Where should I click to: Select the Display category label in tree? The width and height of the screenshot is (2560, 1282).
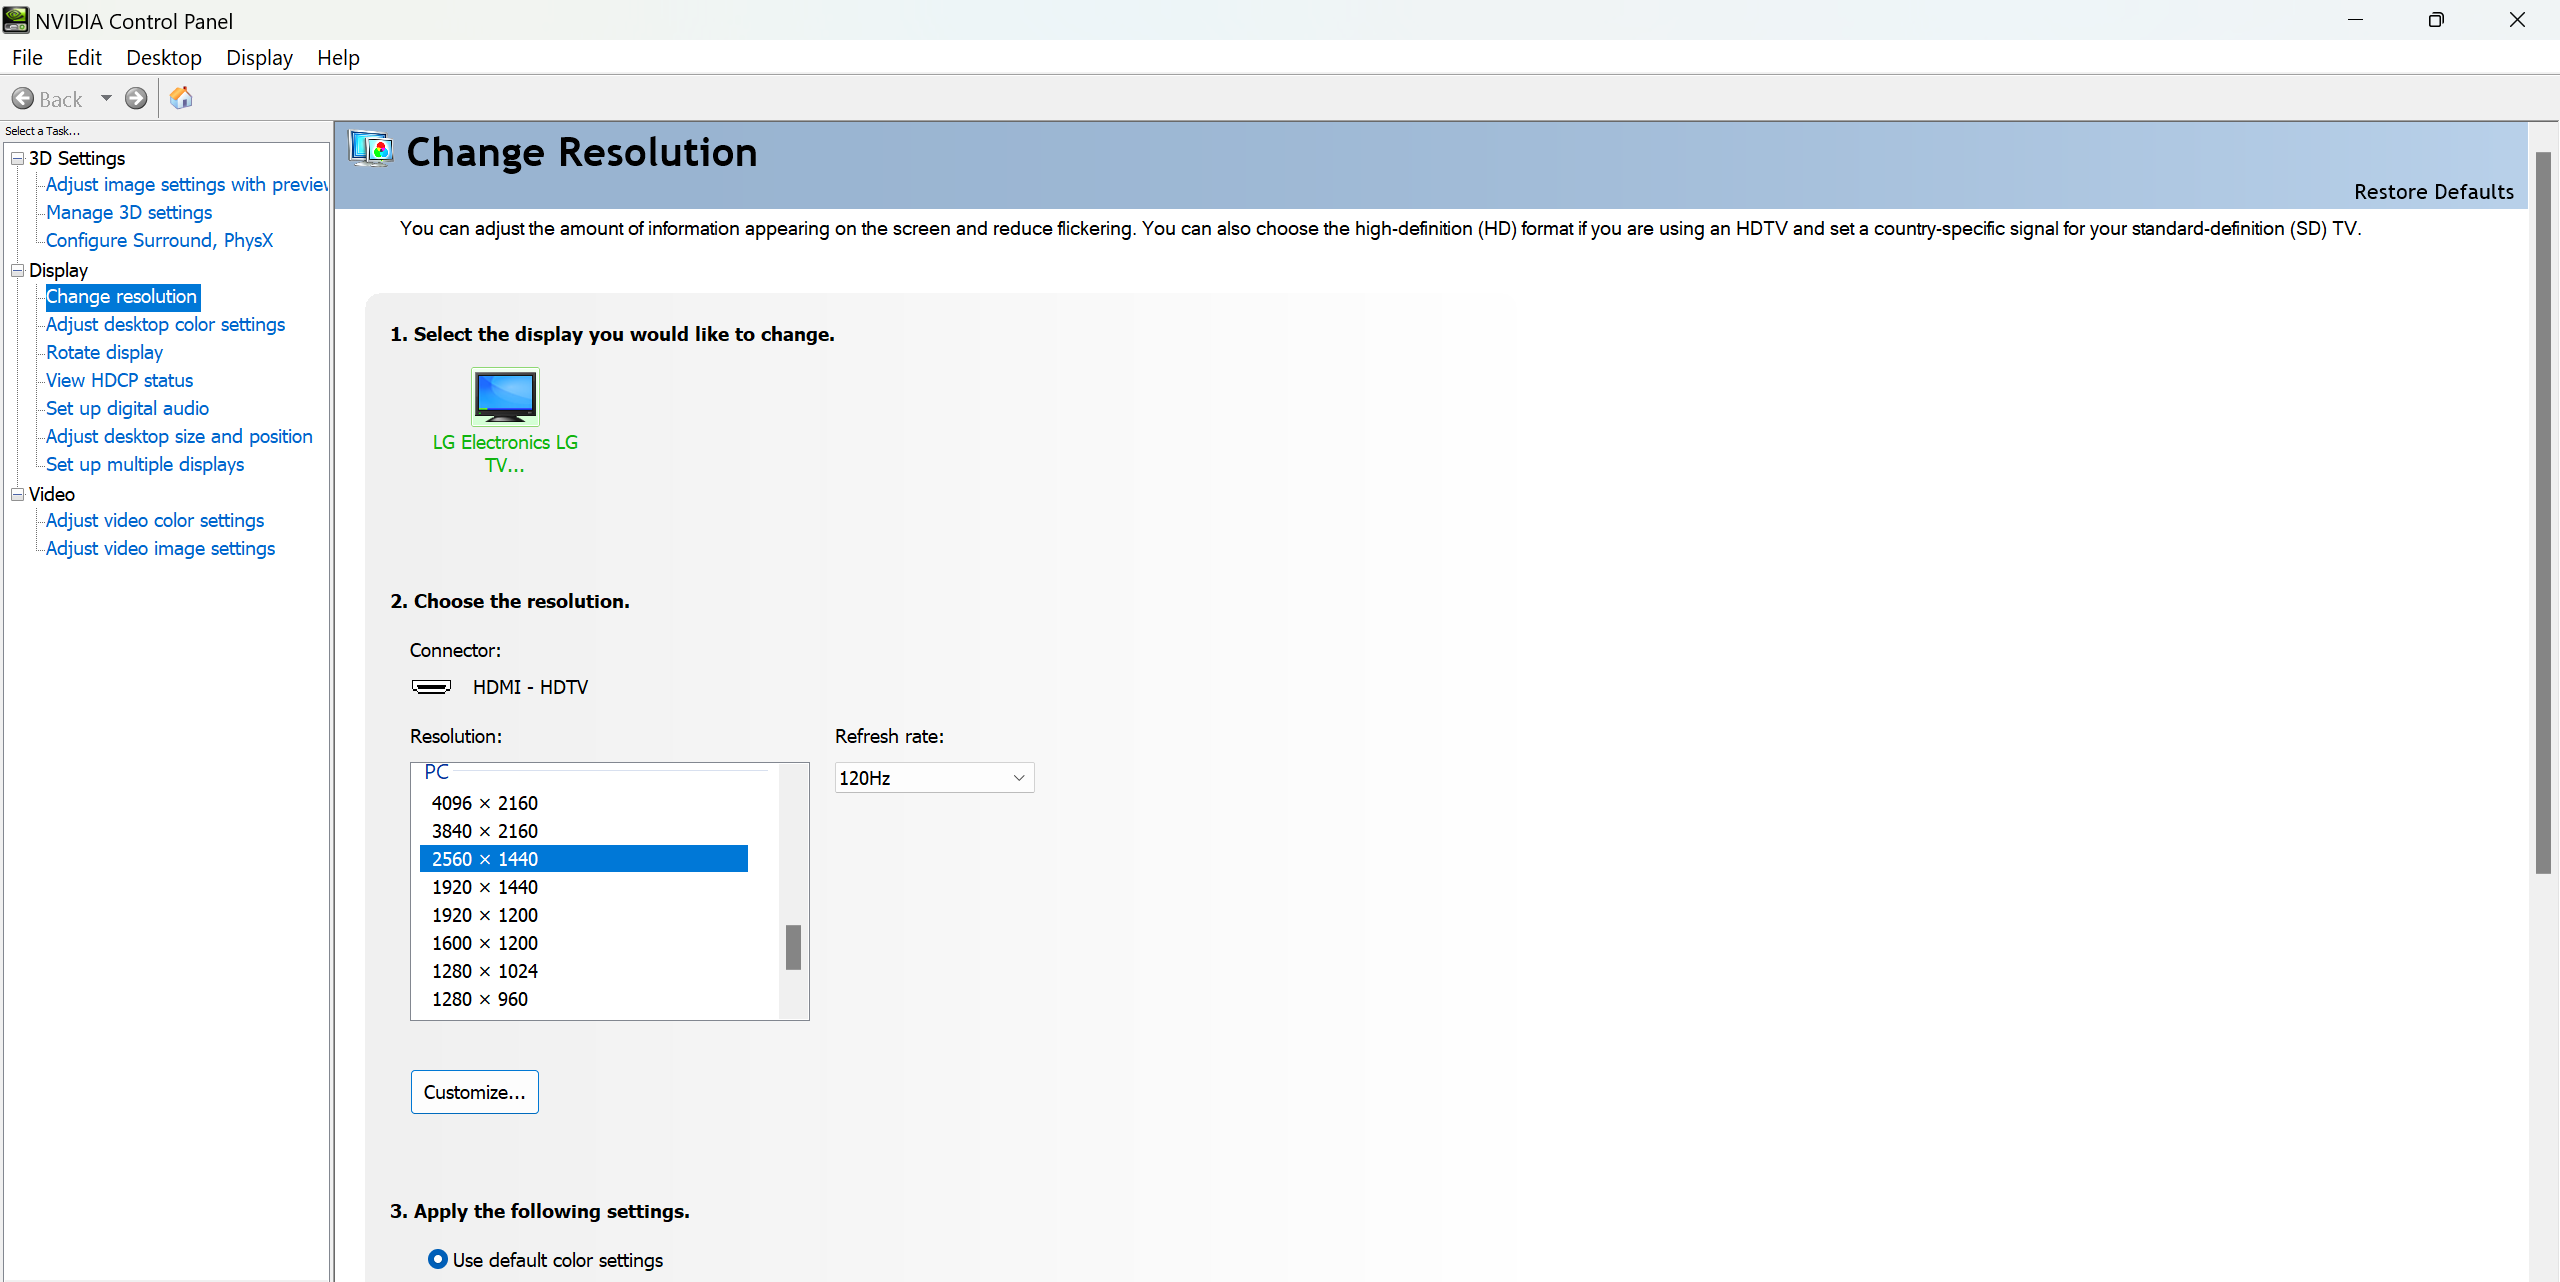(58, 270)
